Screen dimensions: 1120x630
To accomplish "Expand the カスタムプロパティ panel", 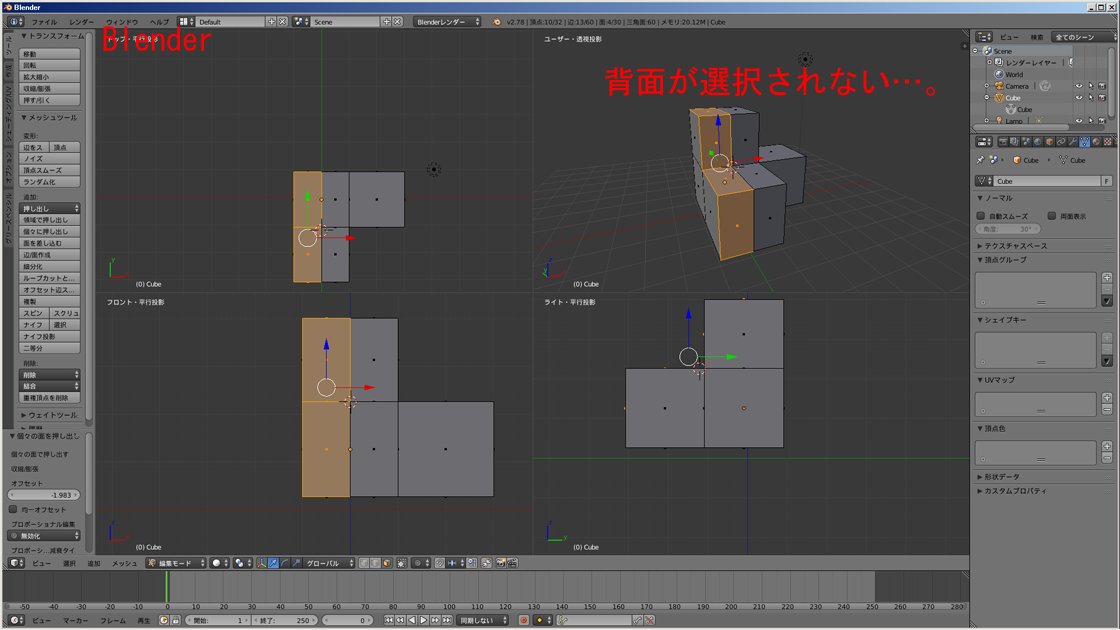I will 1013,491.
